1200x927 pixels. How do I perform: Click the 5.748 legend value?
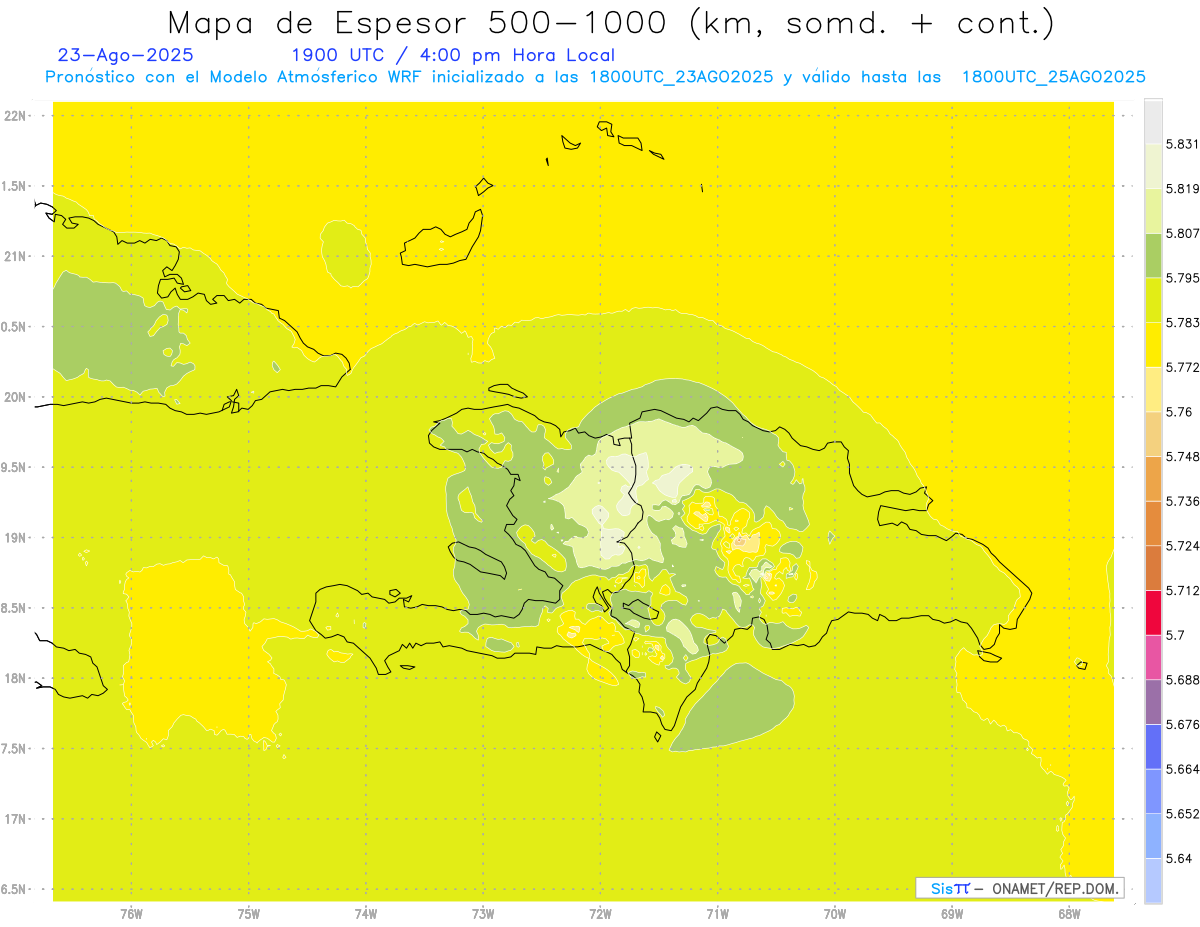coord(1183,457)
